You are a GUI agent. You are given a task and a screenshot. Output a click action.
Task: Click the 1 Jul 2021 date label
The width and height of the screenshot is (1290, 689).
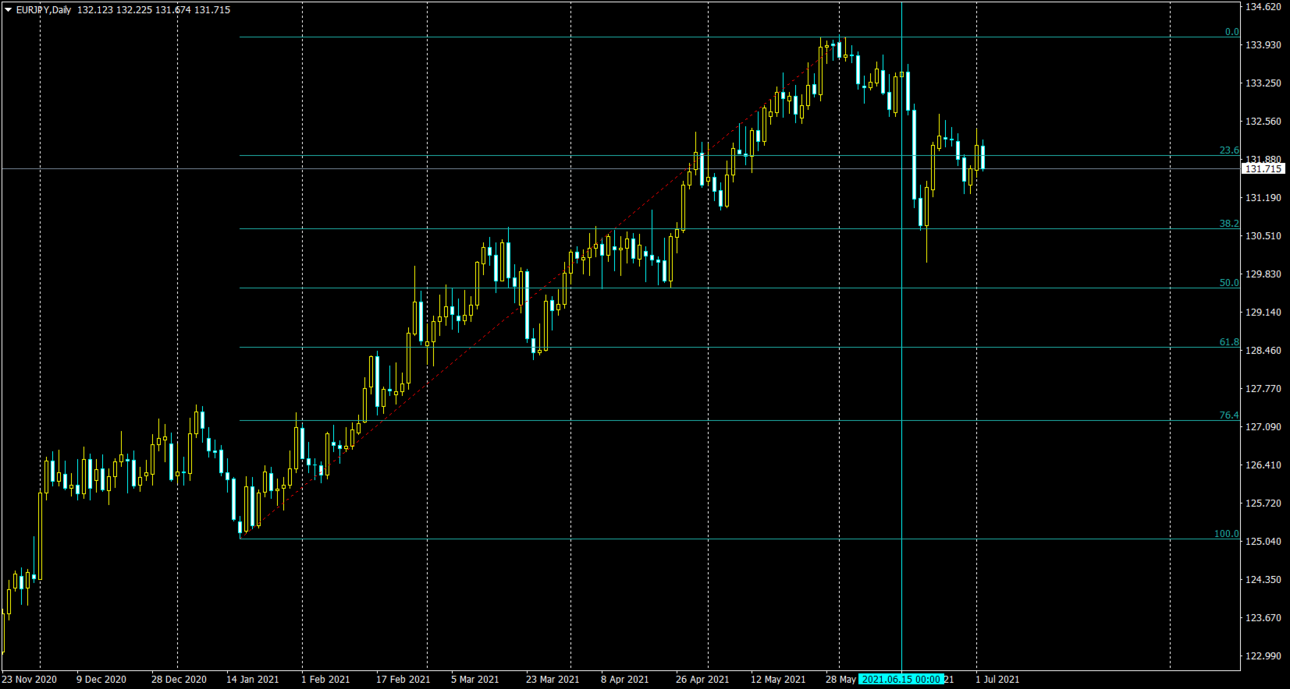(x=998, y=679)
